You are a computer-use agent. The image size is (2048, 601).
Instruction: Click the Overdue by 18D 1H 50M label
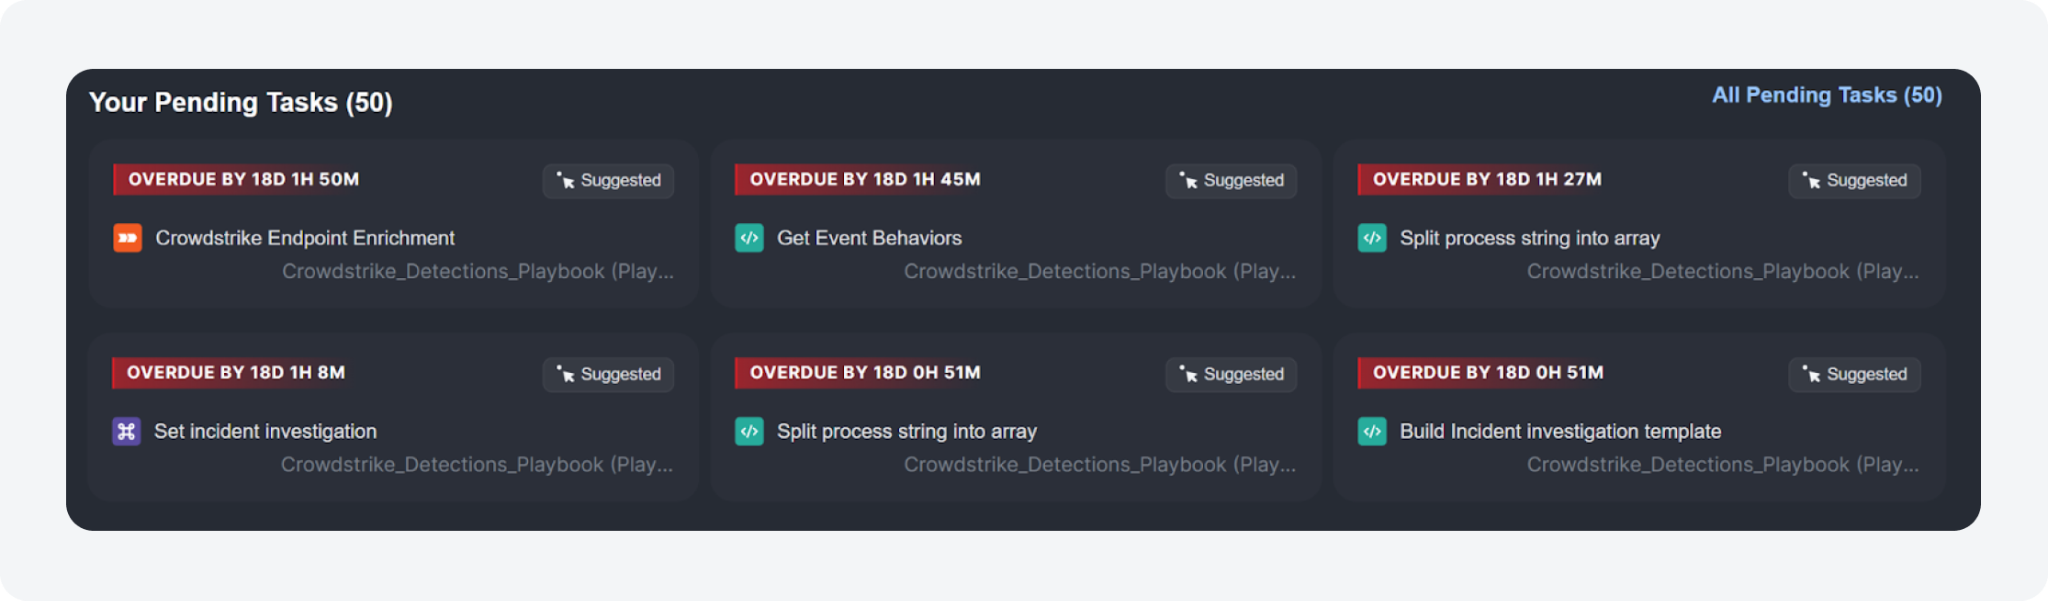coord(243,179)
